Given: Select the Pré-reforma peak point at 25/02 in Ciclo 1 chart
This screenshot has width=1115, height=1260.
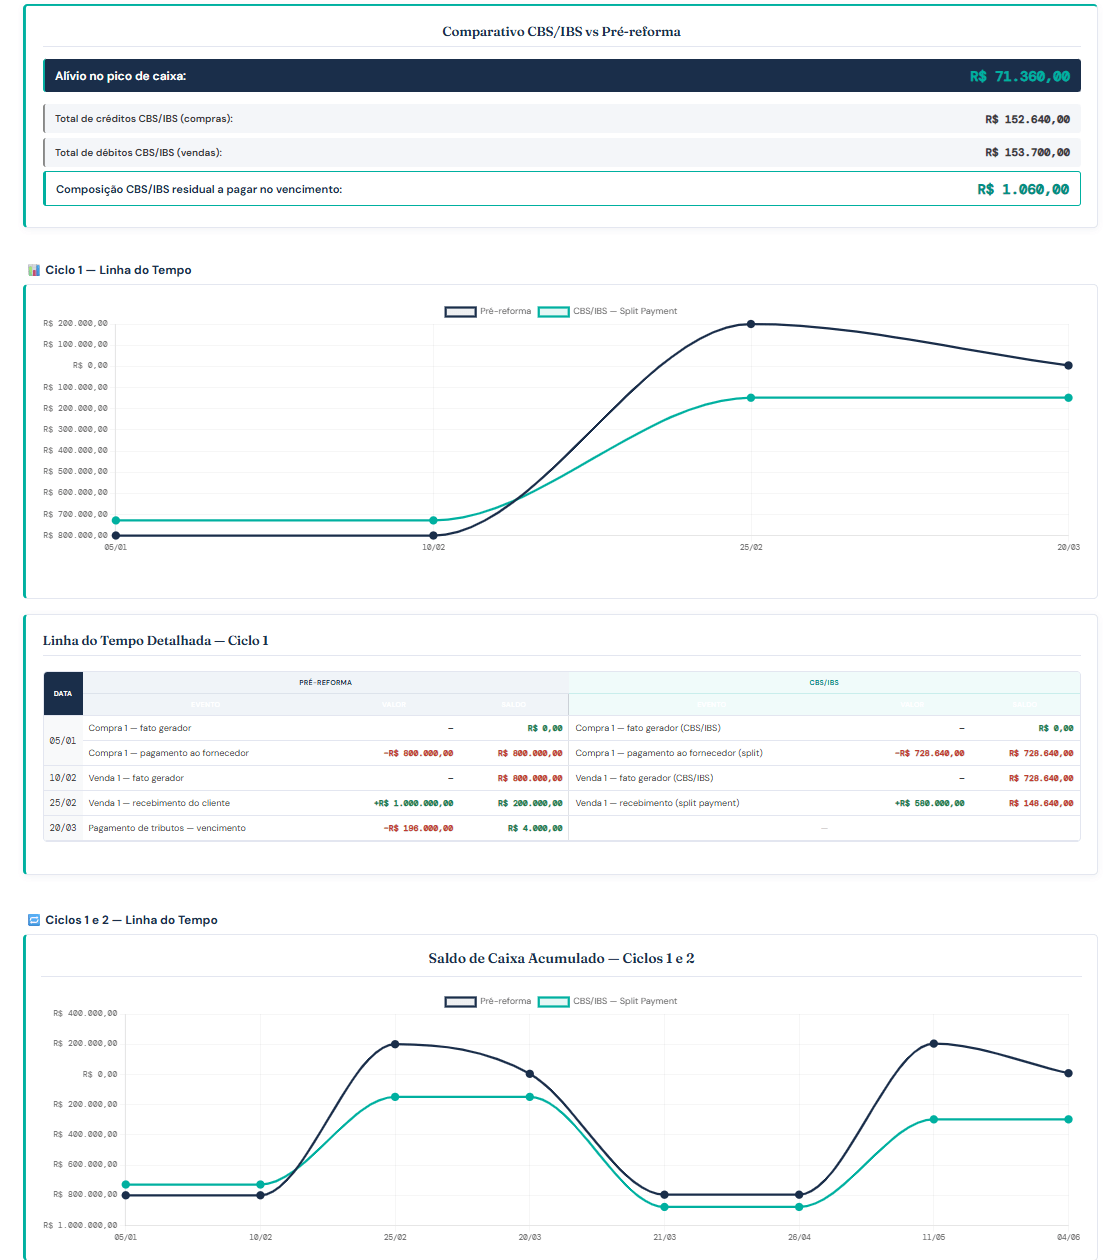Looking at the screenshot, I should [751, 324].
